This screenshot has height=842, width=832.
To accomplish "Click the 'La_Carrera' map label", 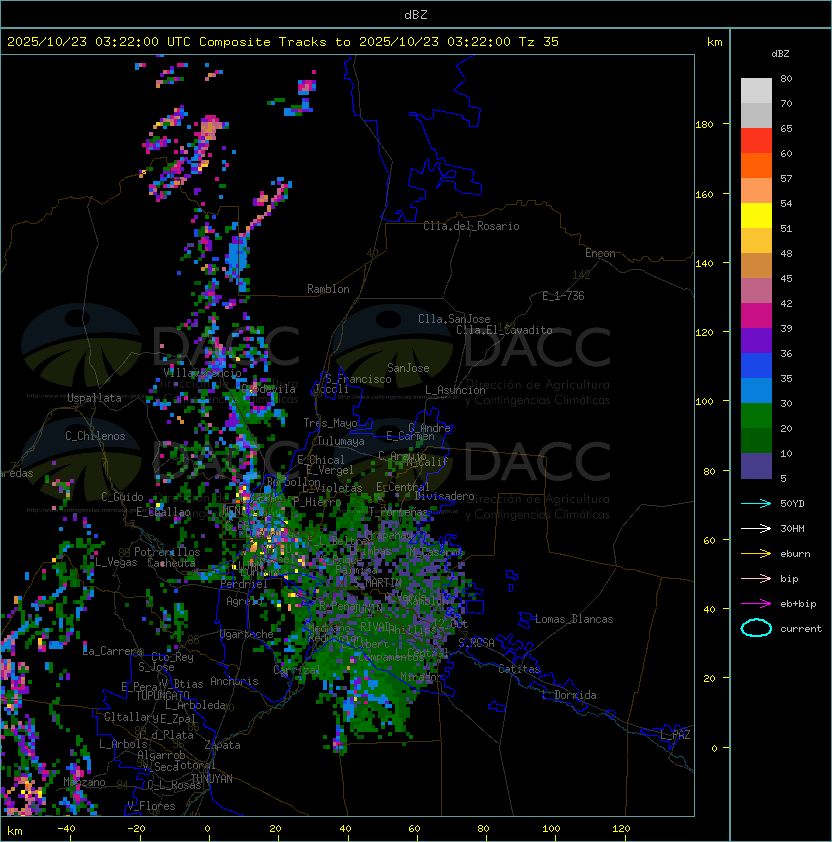I will (x=113, y=651).
